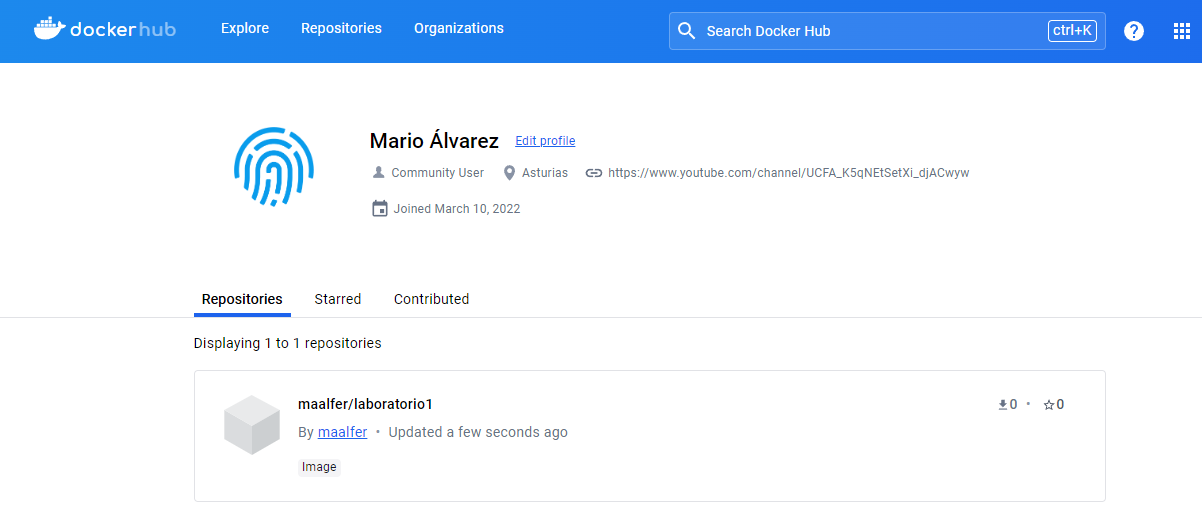Click the calendar icon beside Joined date

(x=379, y=209)
